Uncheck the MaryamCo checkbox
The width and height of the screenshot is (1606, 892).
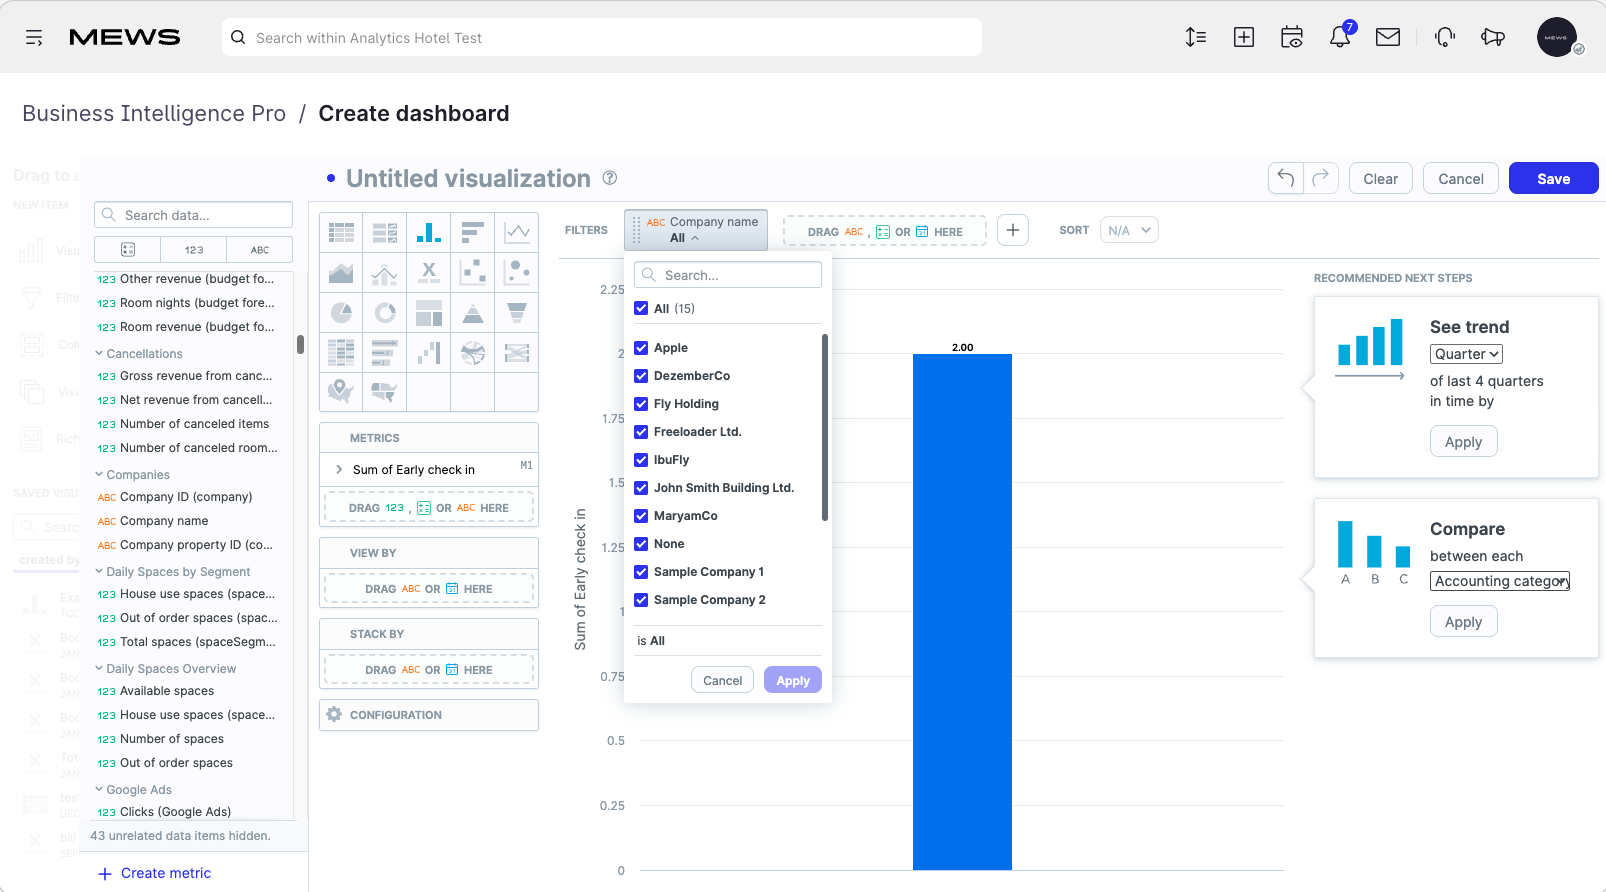pyautogui.click(x=641, y=516)
